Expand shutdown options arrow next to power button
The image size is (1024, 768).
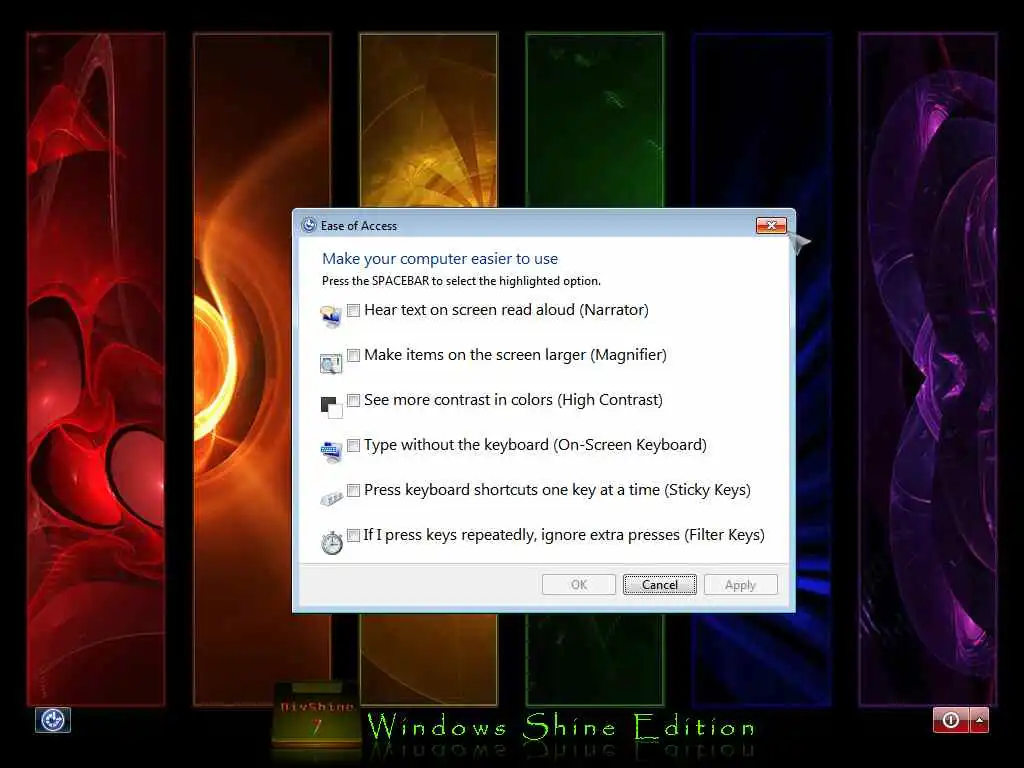click(980, 720)
